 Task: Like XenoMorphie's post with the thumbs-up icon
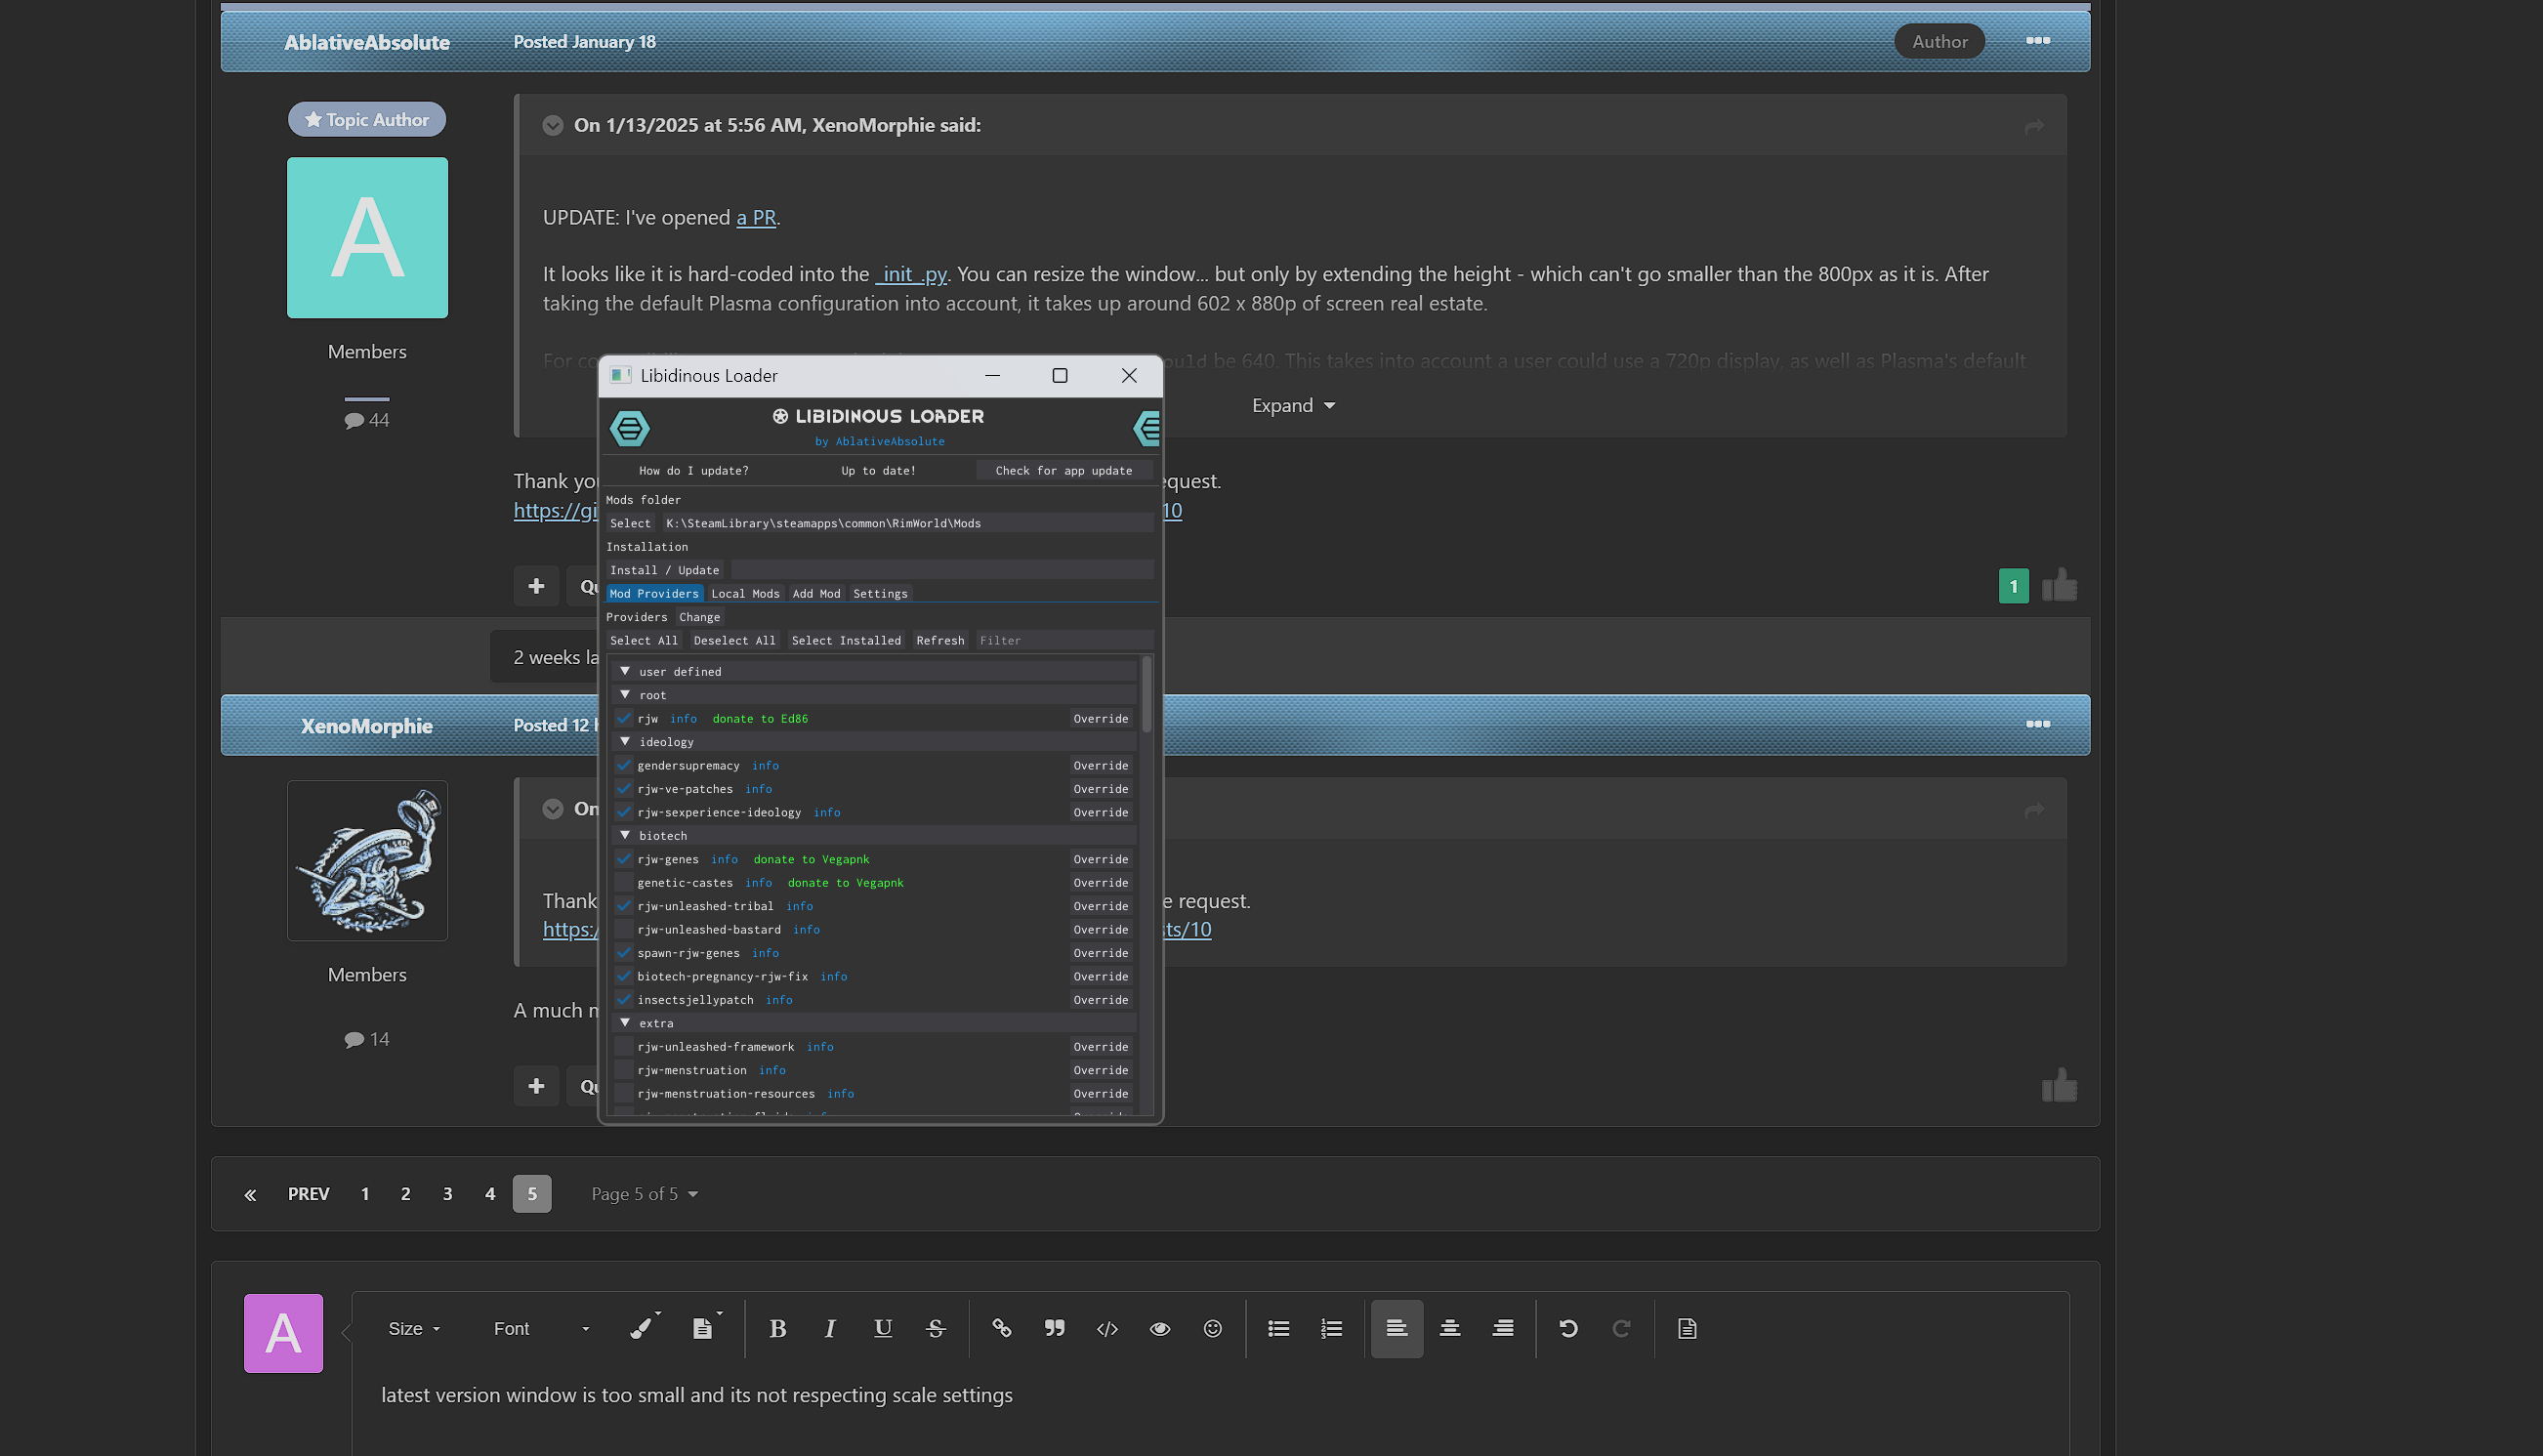click(2060, 1084)
